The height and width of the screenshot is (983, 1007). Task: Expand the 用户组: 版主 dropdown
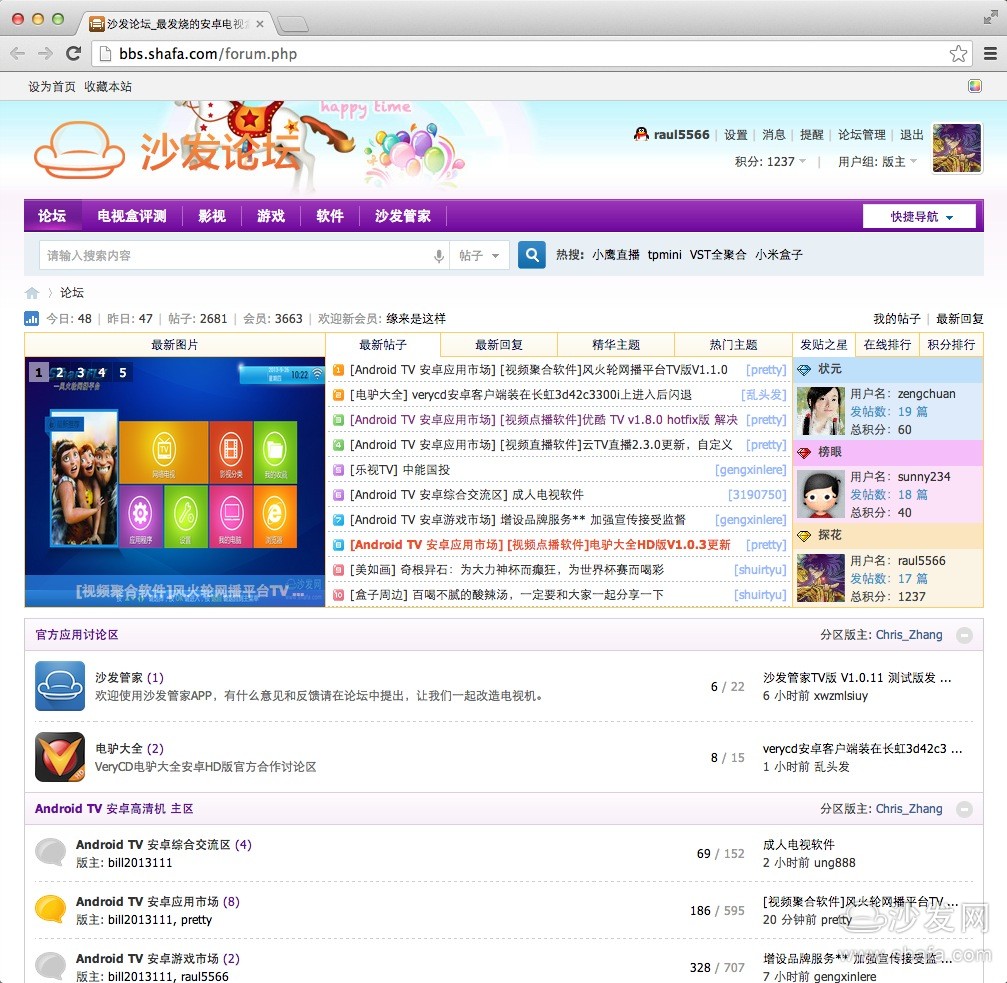pyautogui.click(x=877, y=162)
